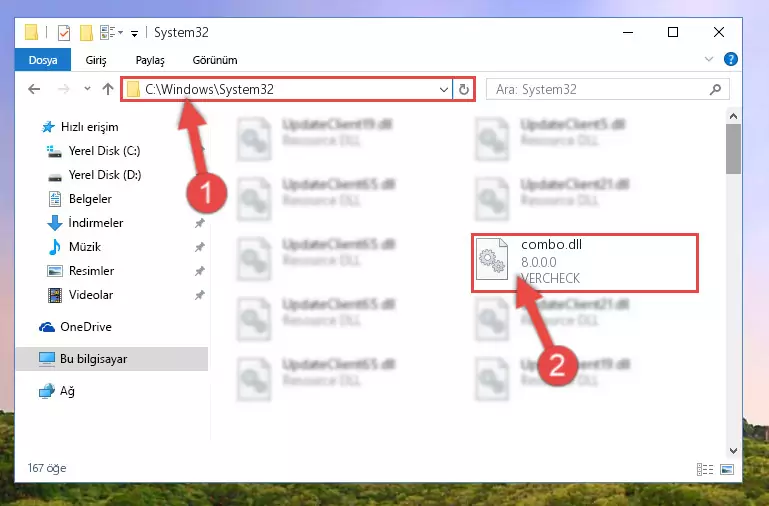769x506 pixels.
Task: Open Müzik folder in sidebar
Action: tap(75, 247)
